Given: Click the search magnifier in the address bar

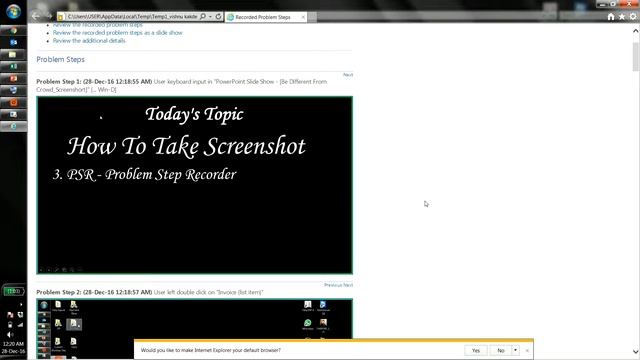Looking at the screenshot, I should click(203, 17).
